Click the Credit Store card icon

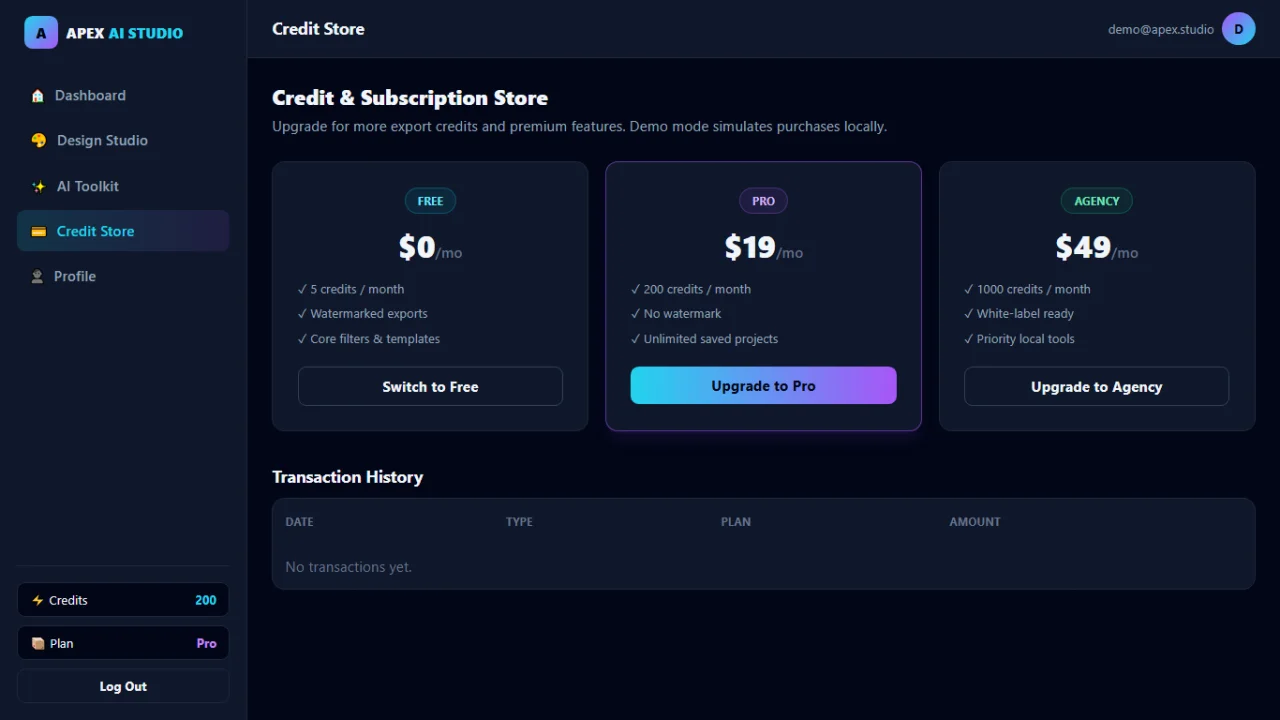[x=39, y=231]
